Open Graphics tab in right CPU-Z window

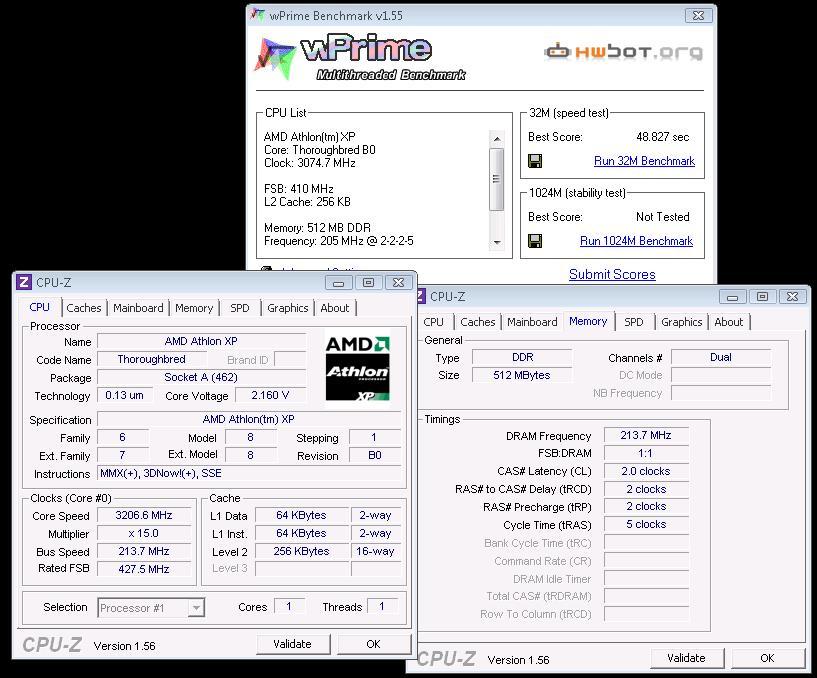click(x=682, y=322)
